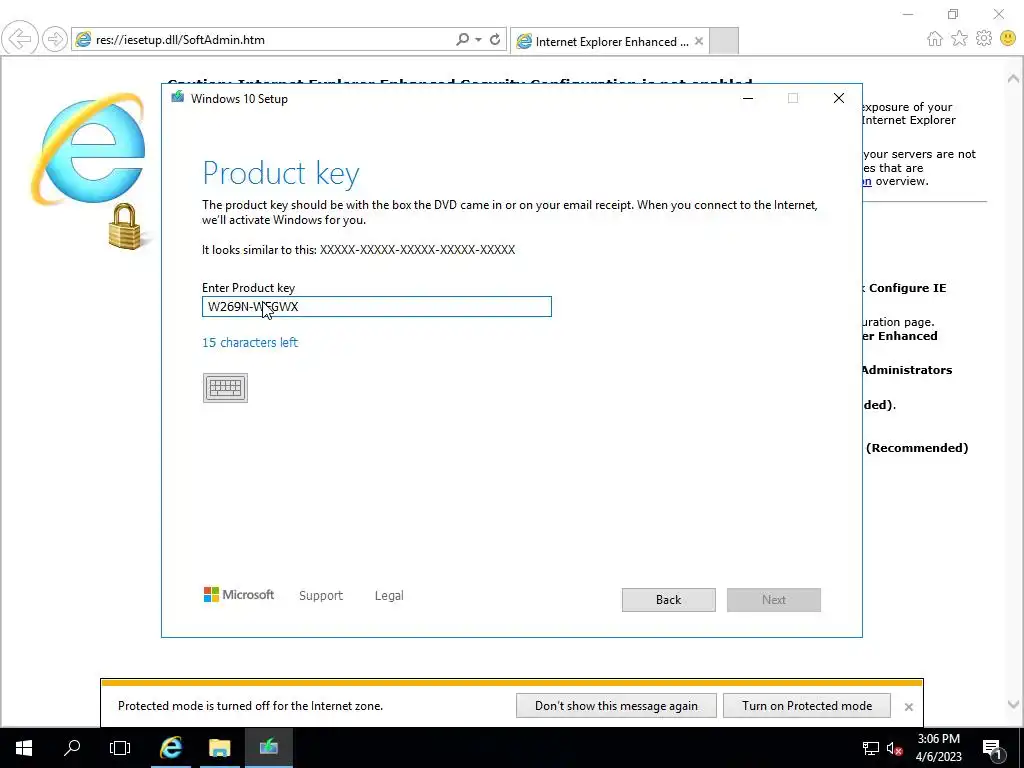Open the taskbar clock and date
This screenshot has width=1024, height=768.
point(938,748)
